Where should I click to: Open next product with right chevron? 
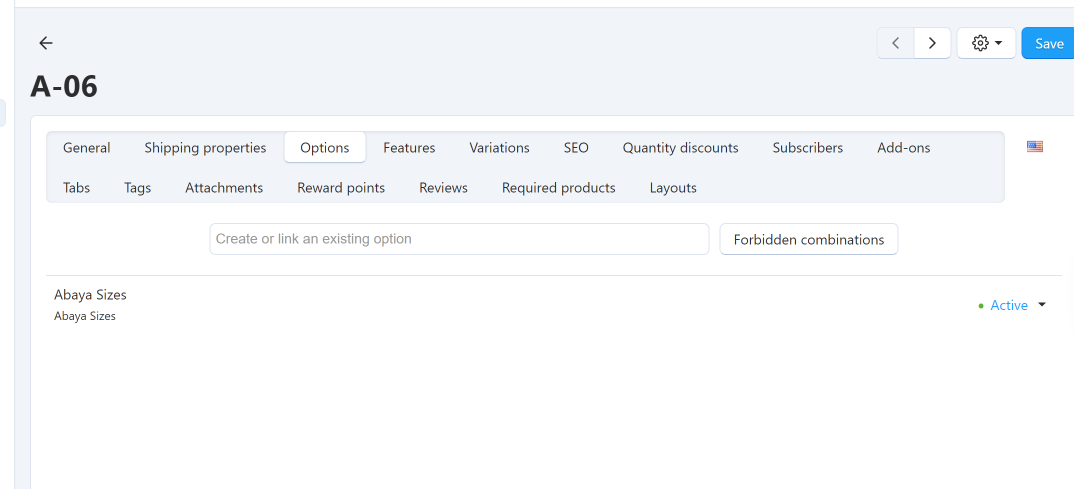click(932, 43)
